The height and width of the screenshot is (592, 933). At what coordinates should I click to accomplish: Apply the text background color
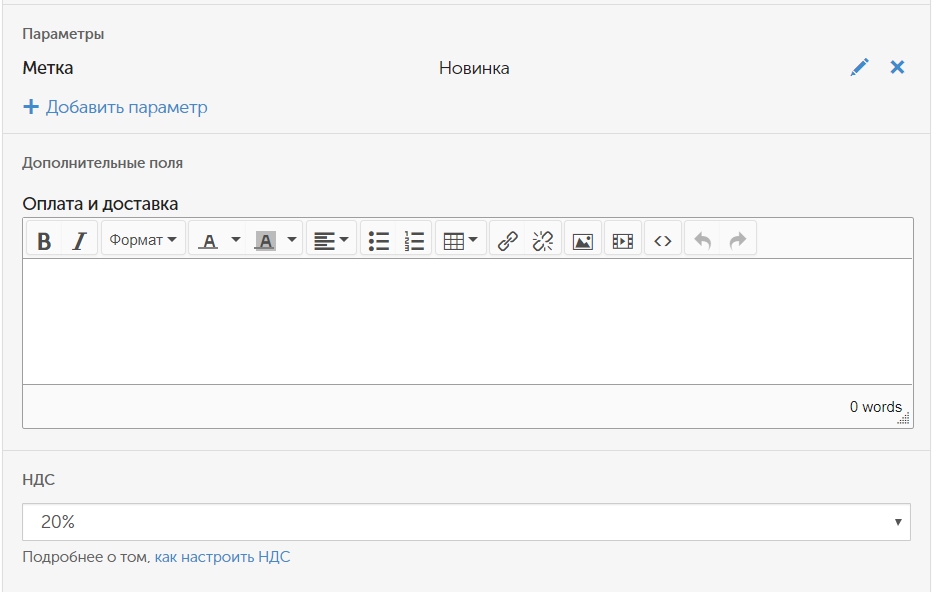pos(265,241)
